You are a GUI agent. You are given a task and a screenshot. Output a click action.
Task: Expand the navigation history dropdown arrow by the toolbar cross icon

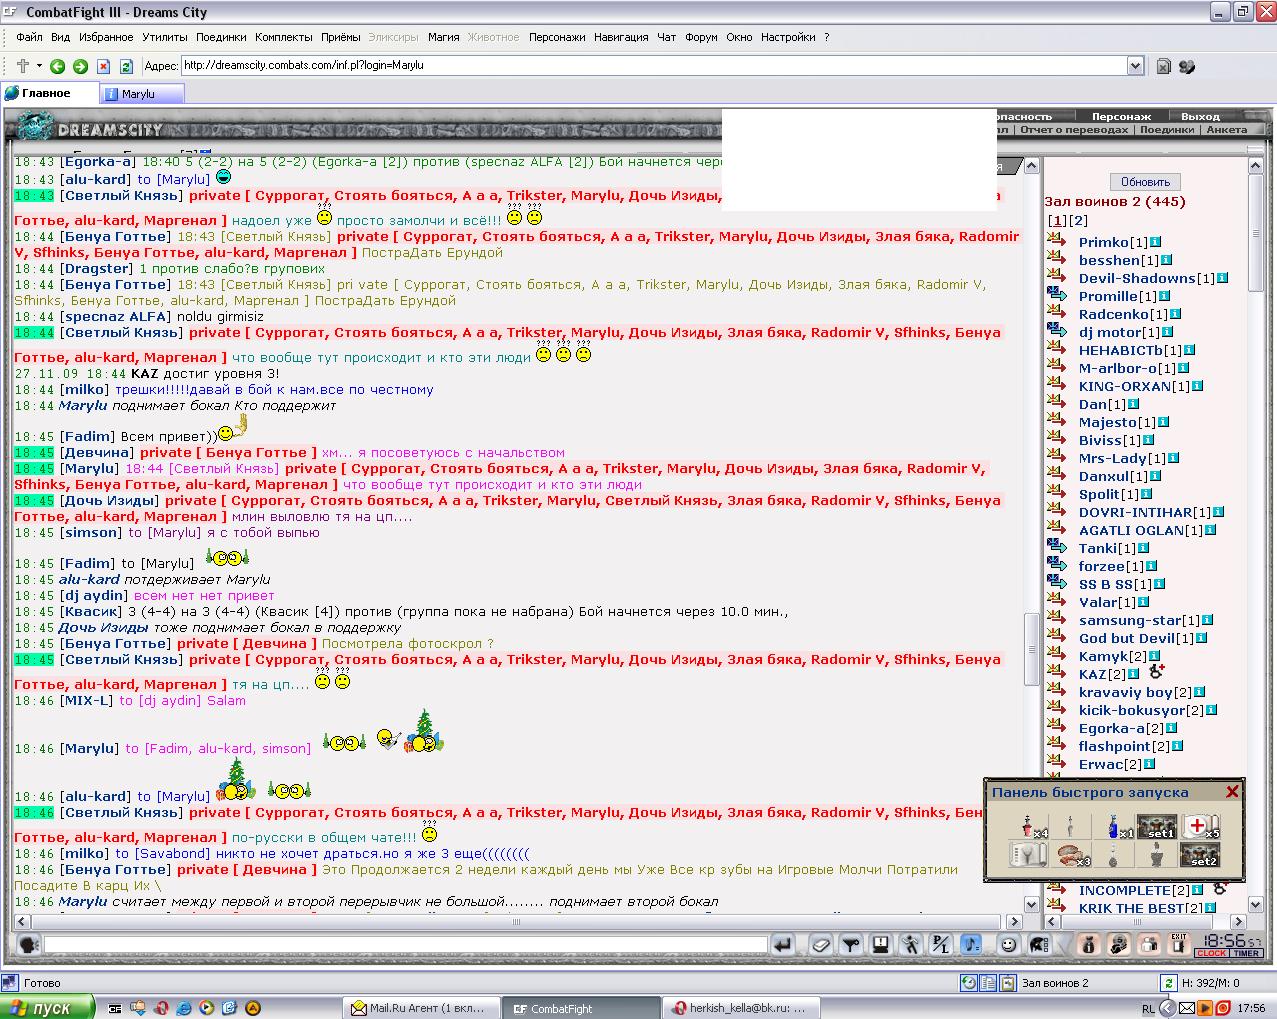[x=39, y=66]
